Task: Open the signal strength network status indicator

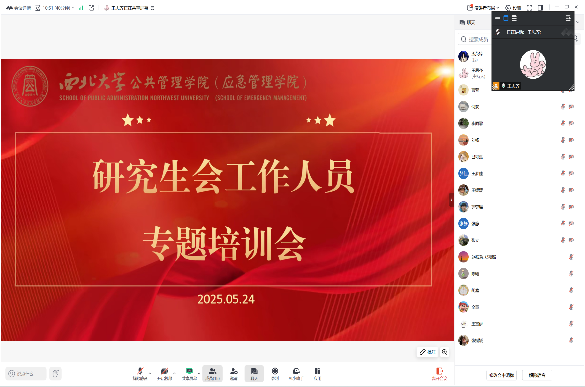Action: click(x=81, y=7)
